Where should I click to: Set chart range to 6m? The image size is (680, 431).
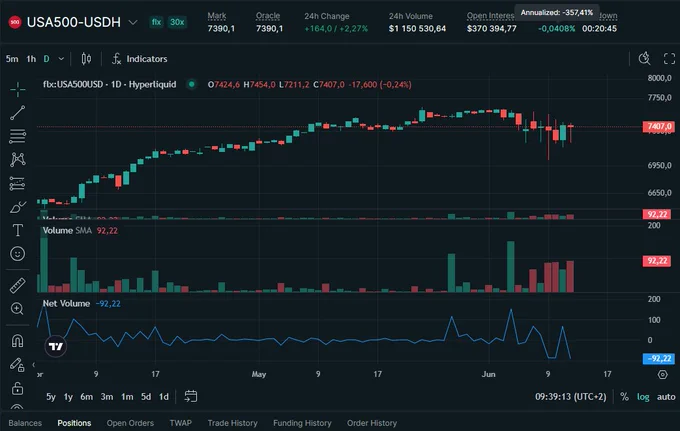86,397
